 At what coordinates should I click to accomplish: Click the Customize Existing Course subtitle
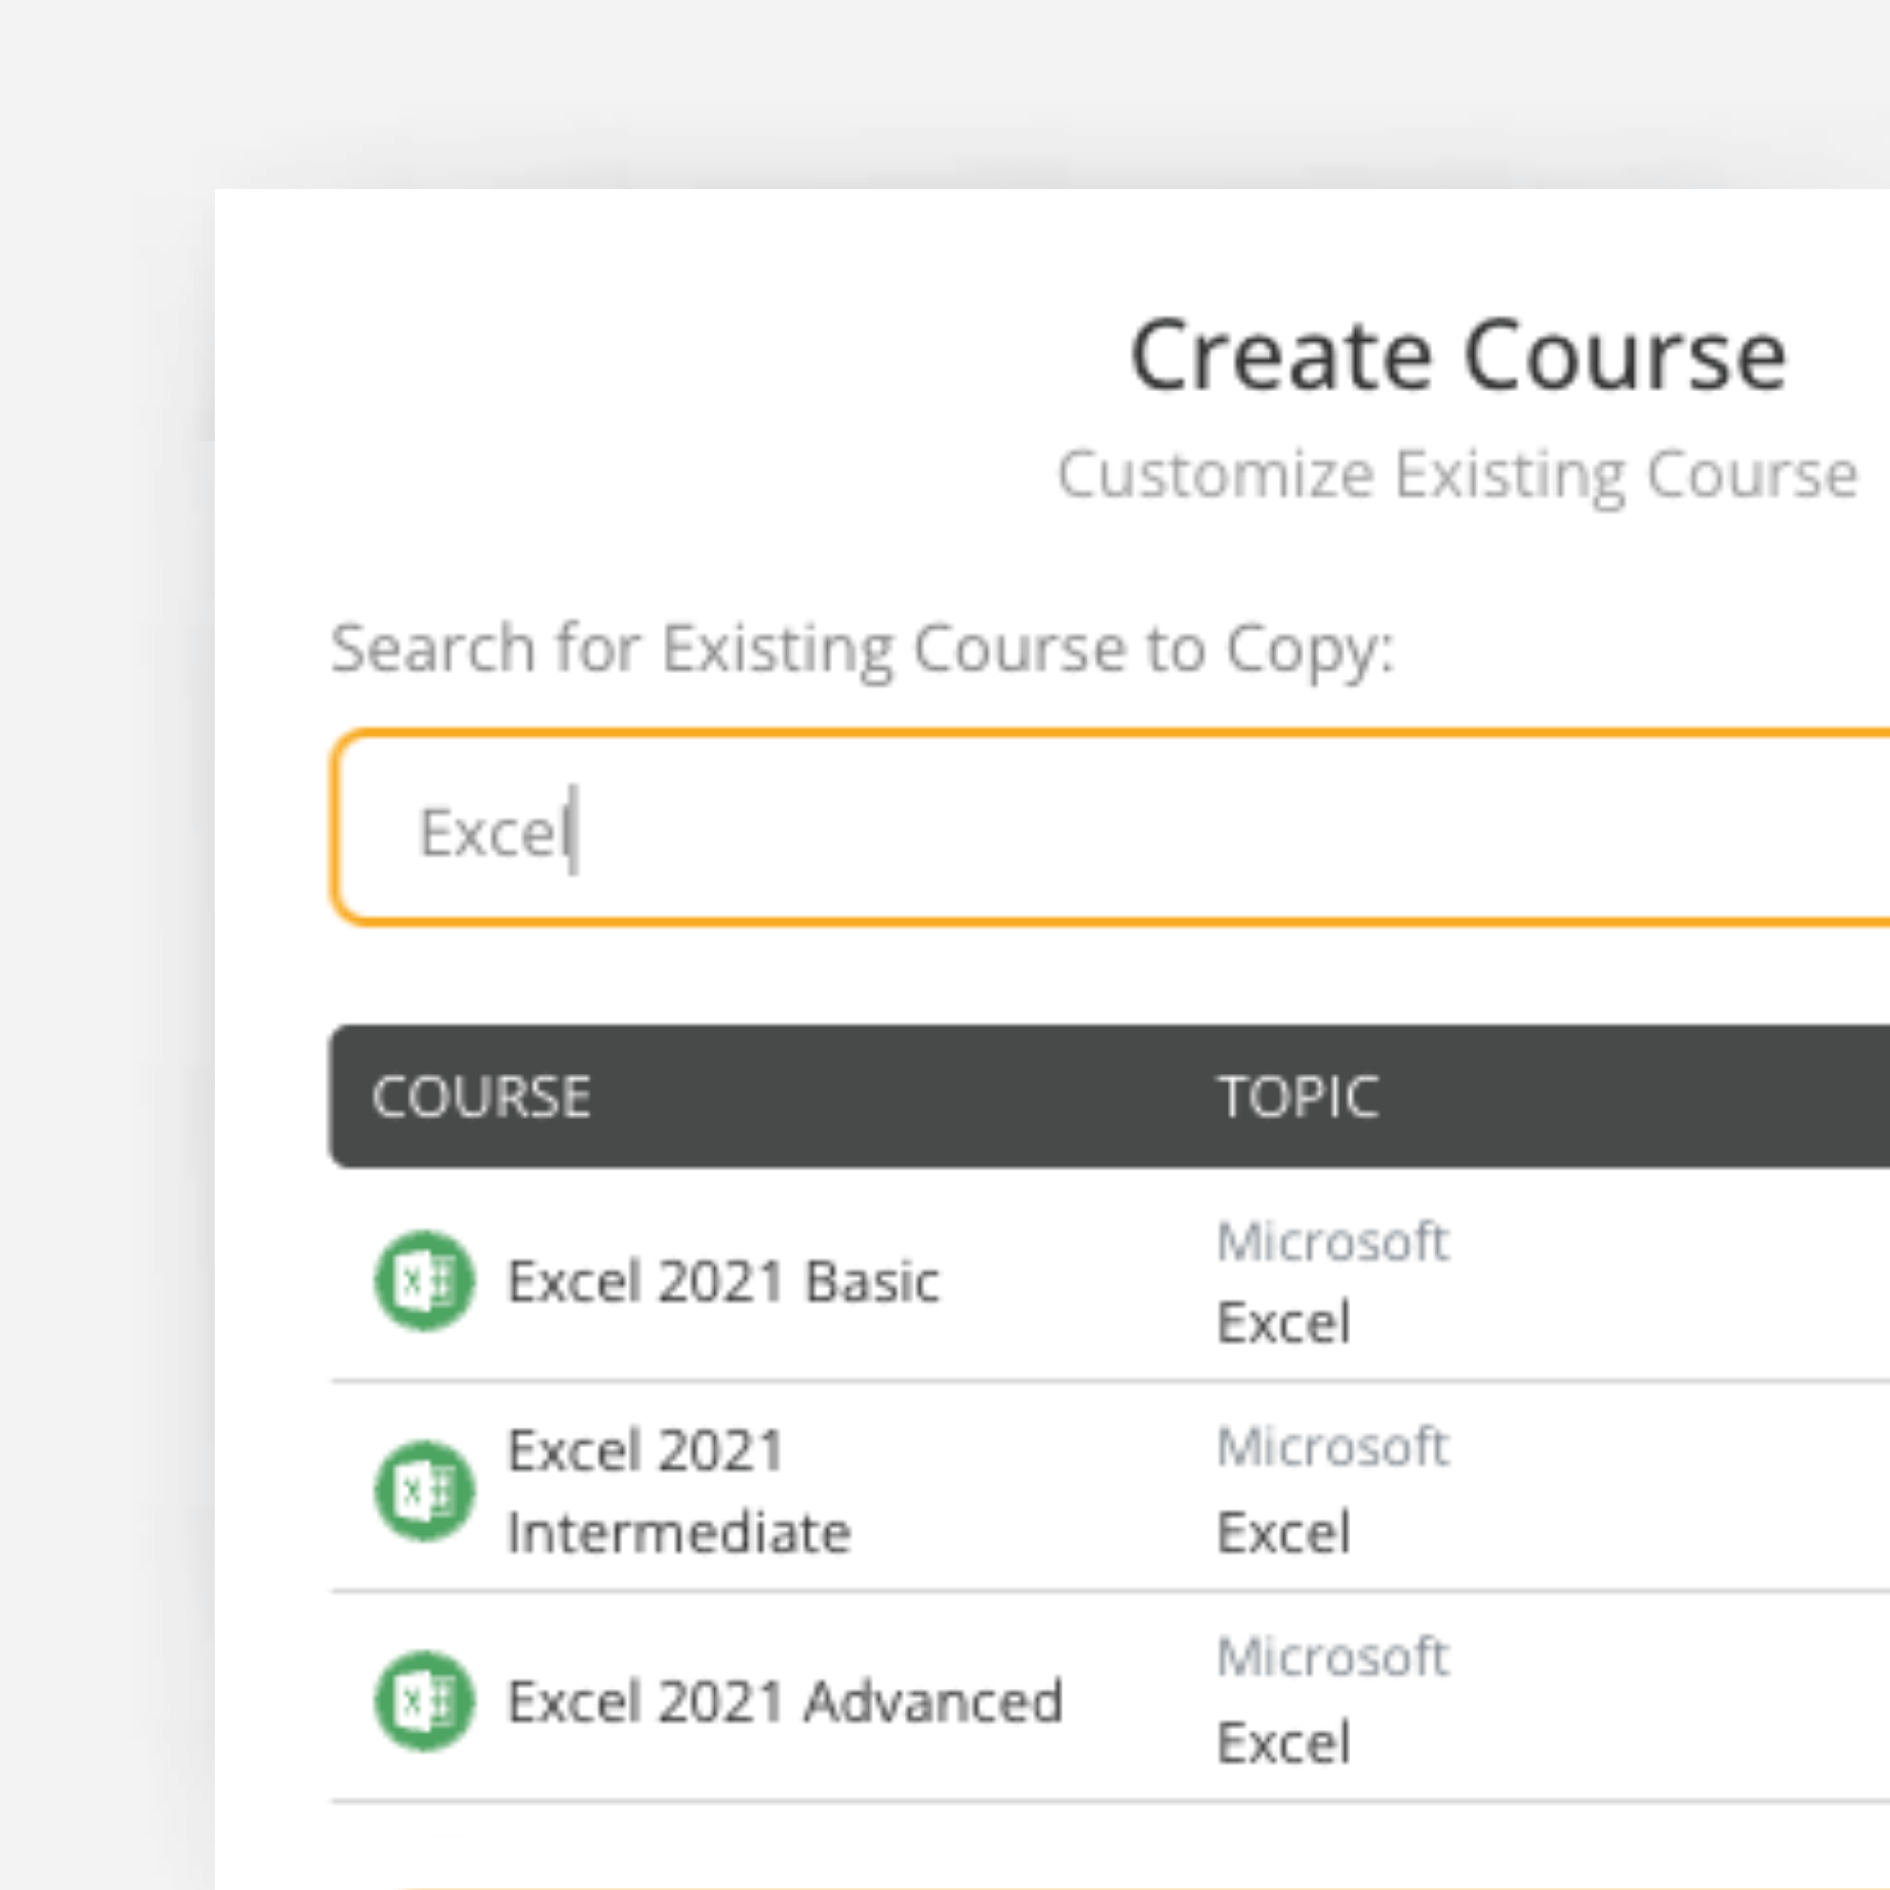pyautogui.click(x=1457, y=474)
